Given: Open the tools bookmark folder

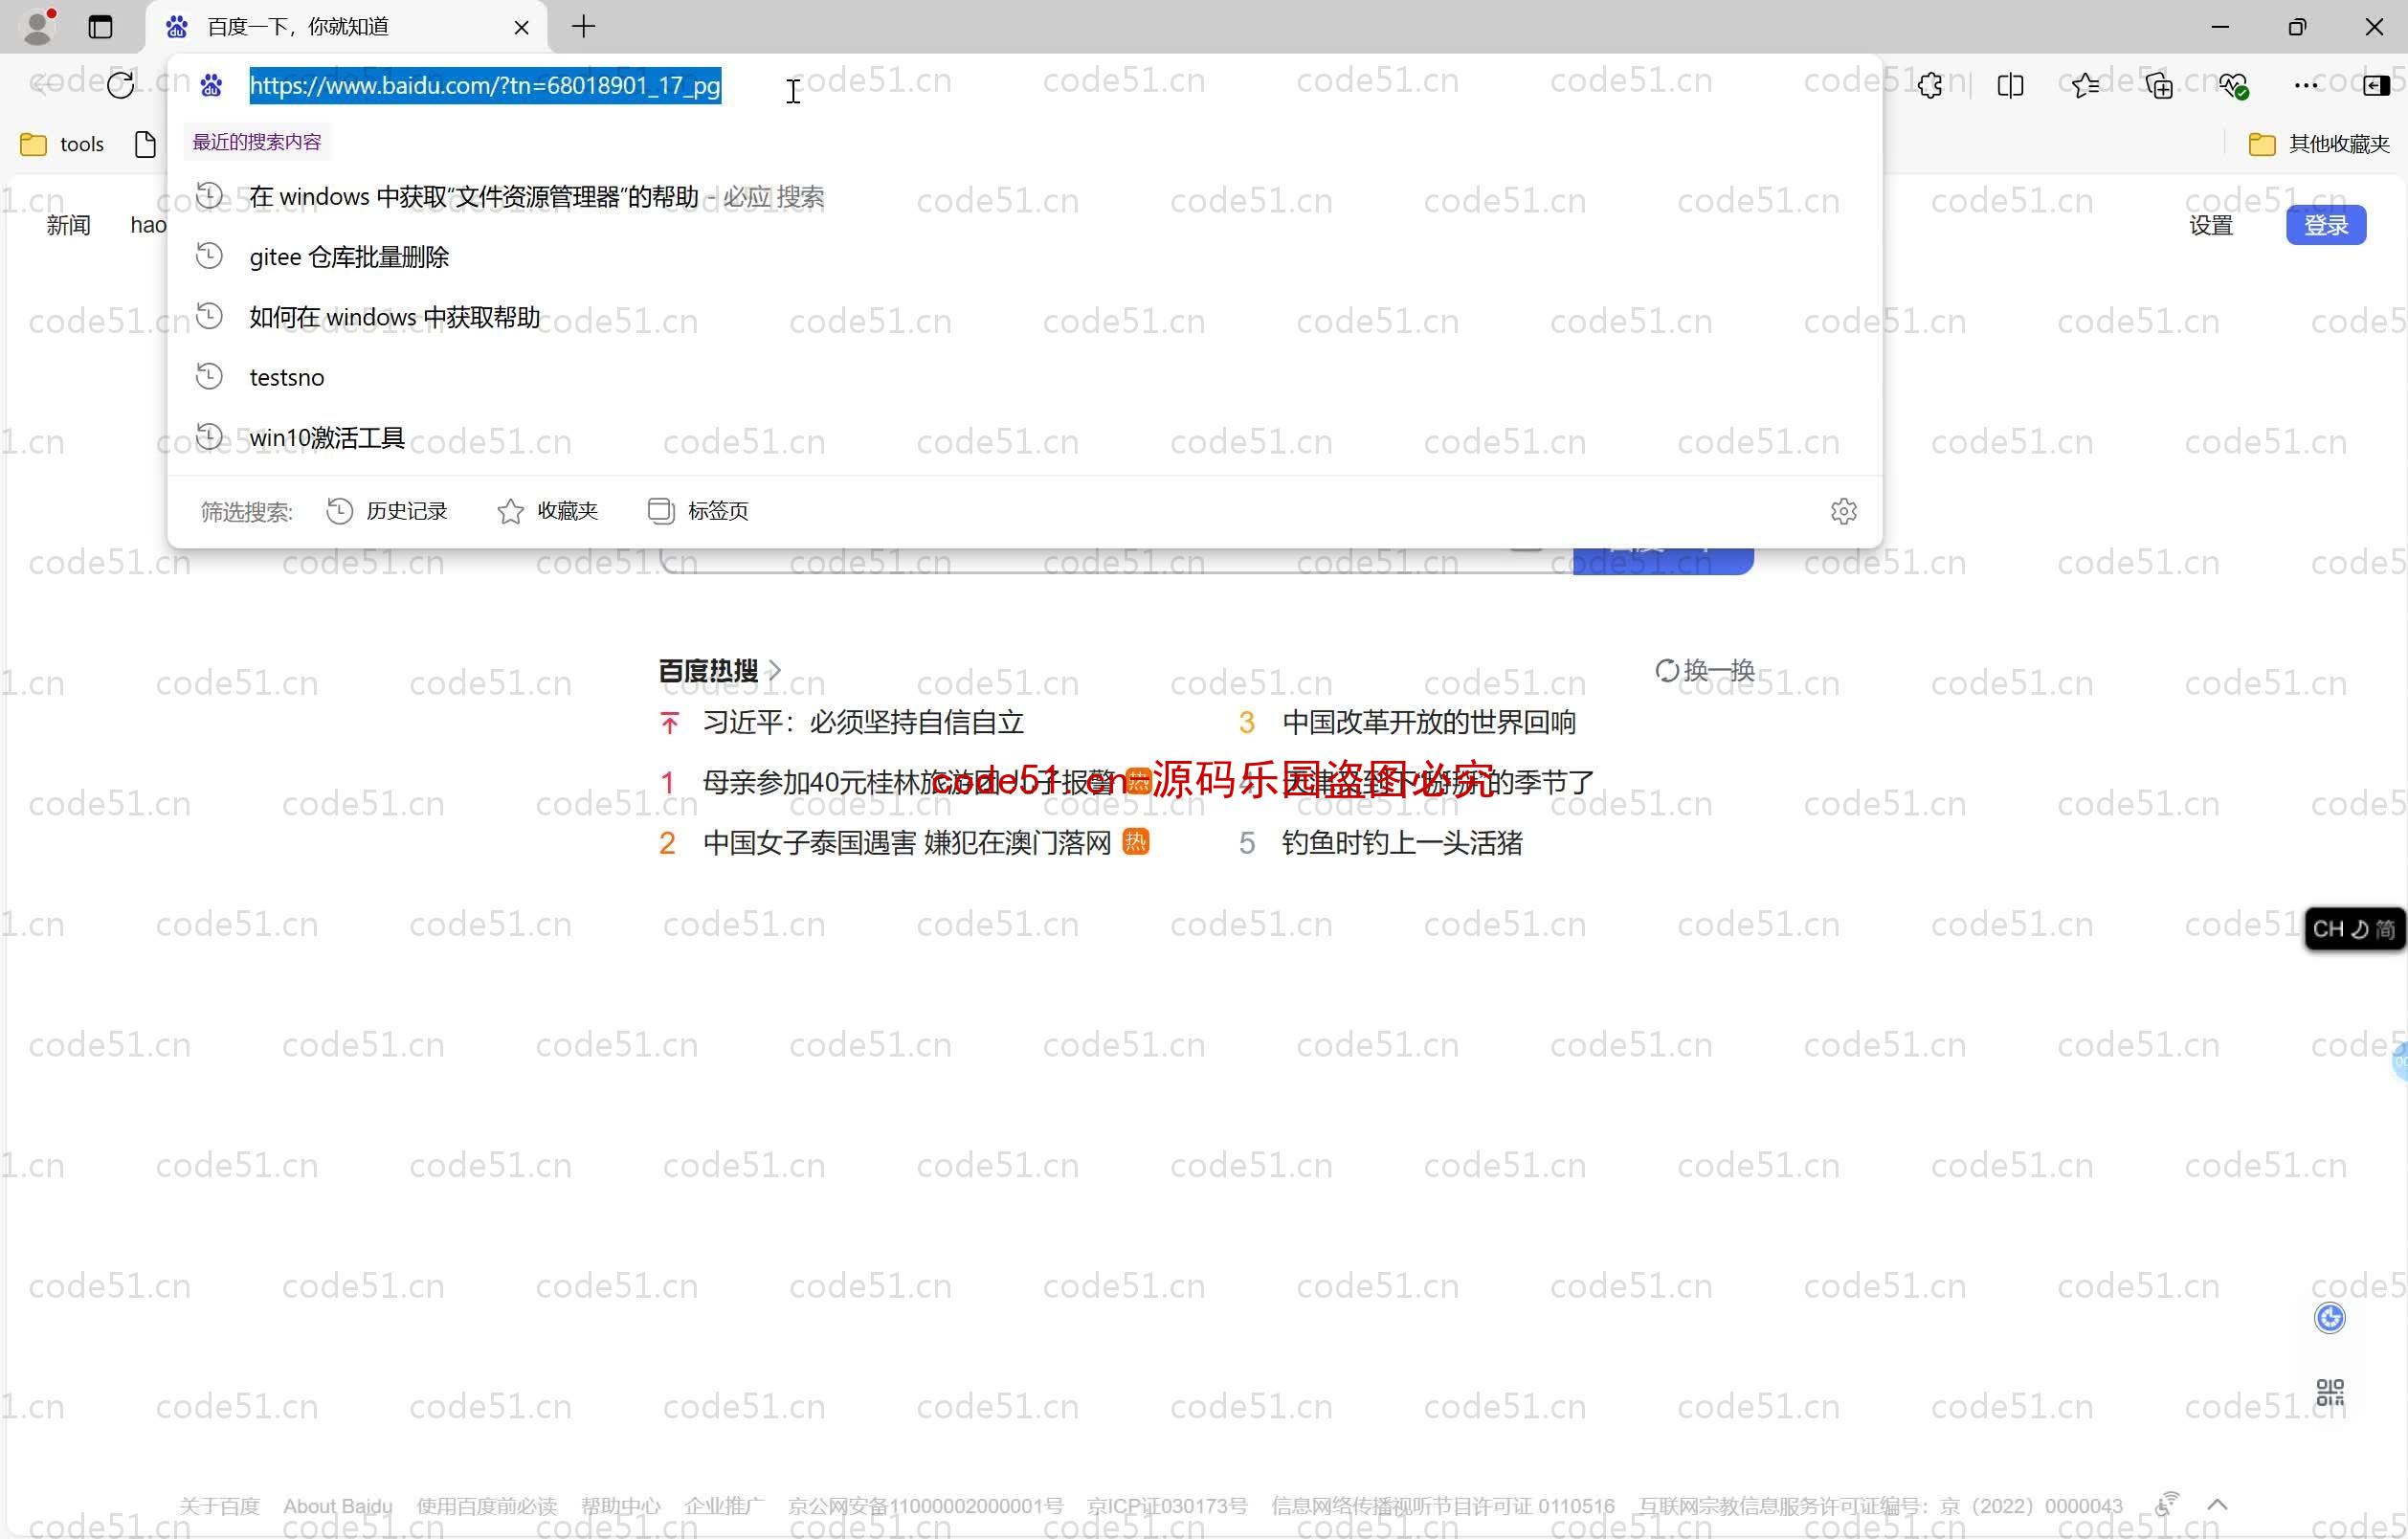Looking at the screenshot, I should pyautogui.click(x=62, y=144).
